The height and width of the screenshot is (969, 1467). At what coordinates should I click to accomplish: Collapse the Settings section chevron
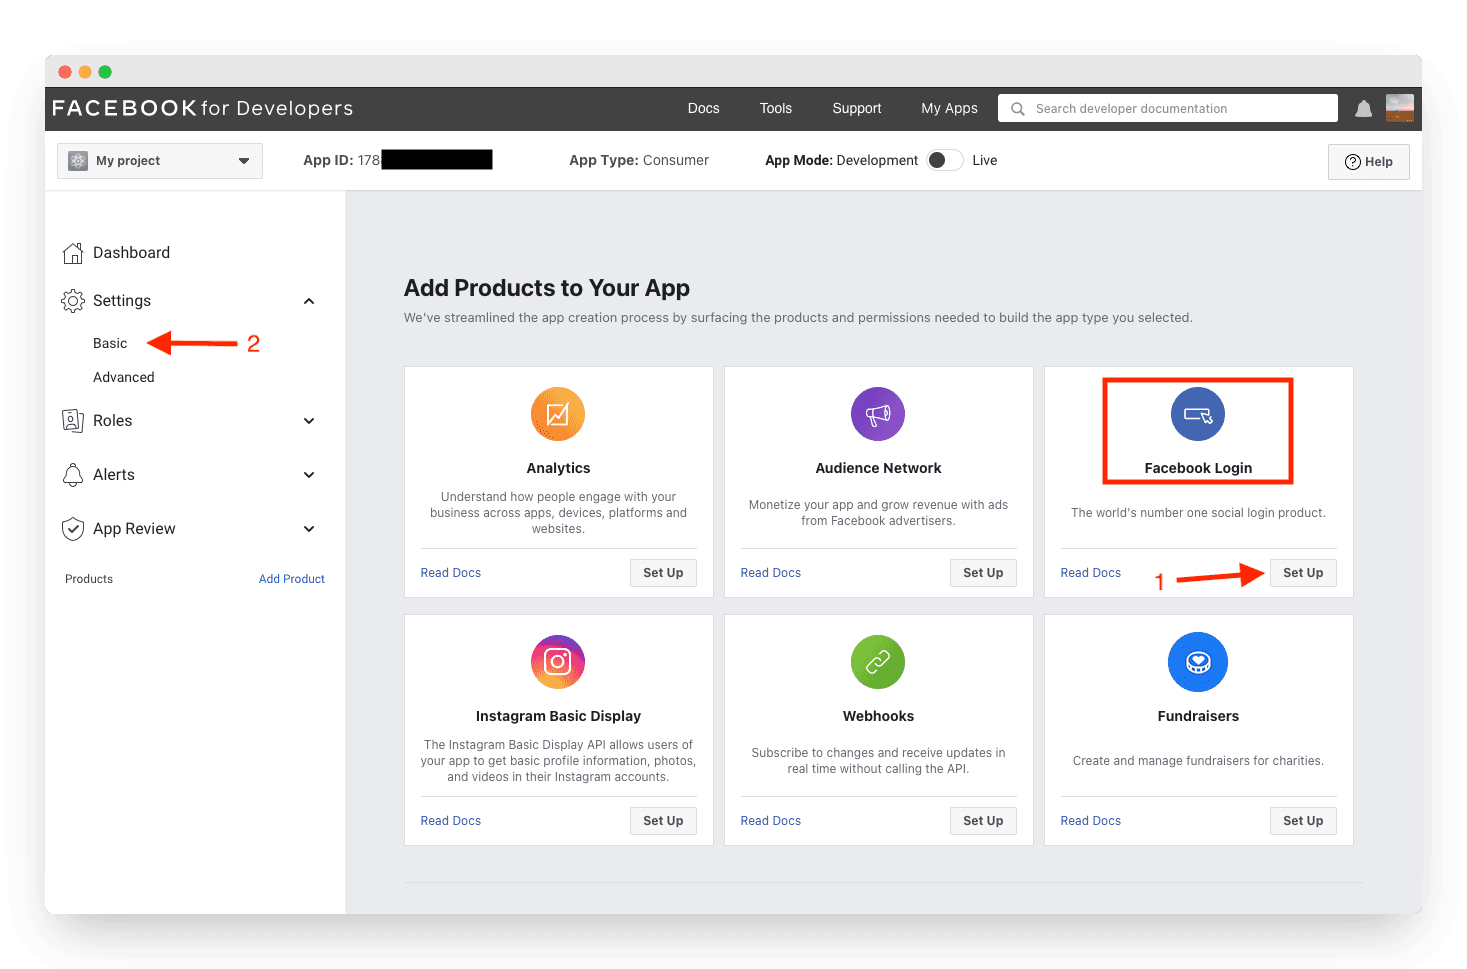coord(309,301)
